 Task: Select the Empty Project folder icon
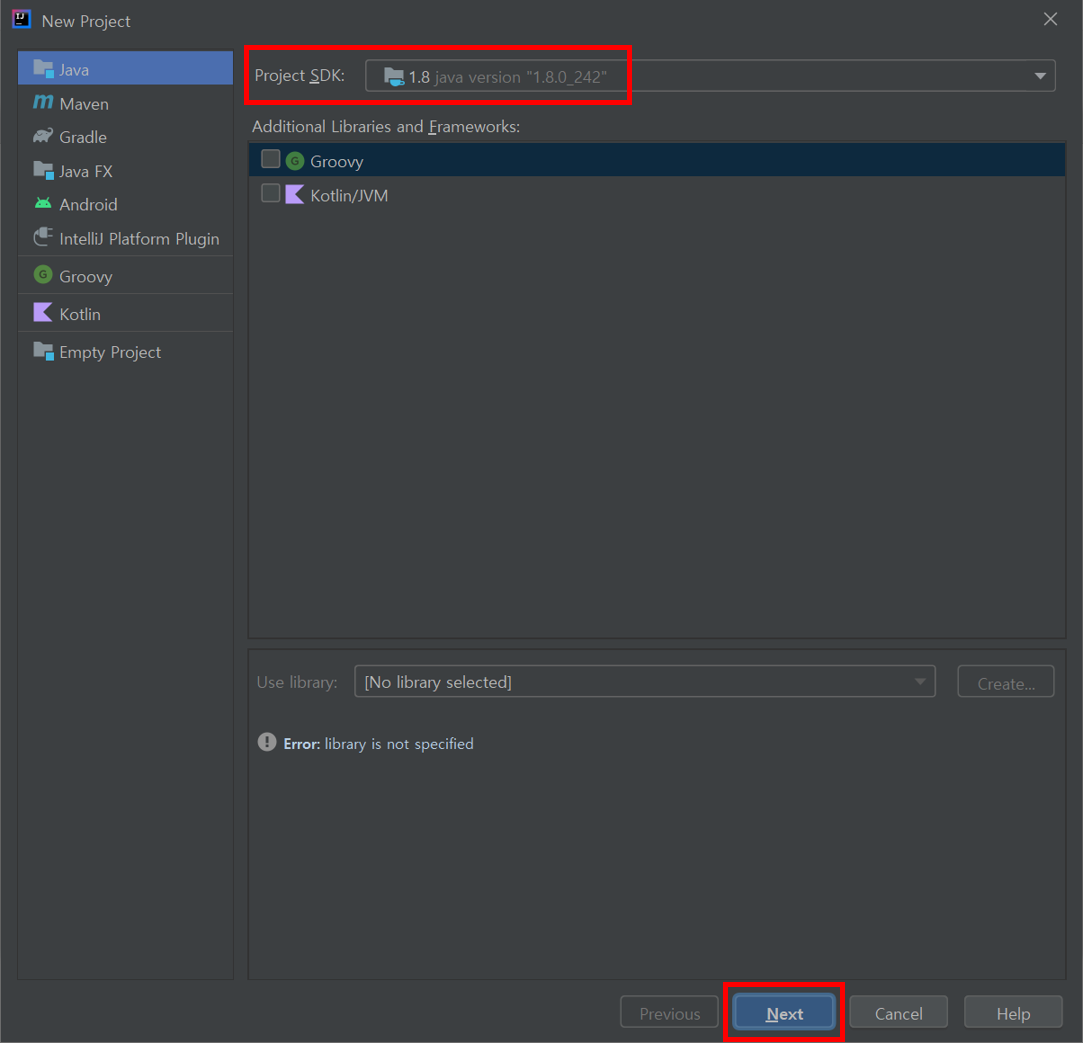coord(44,351)
